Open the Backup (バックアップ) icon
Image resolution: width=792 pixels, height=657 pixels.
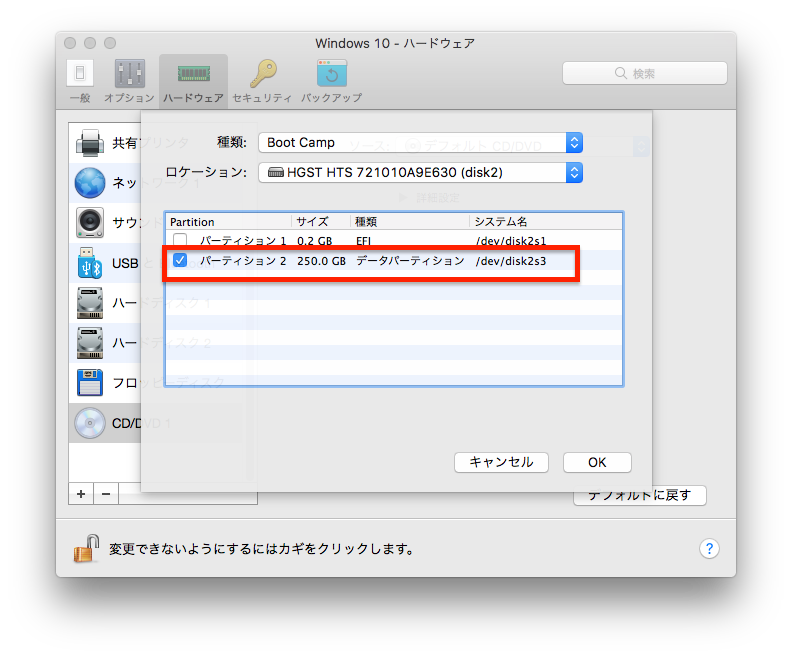[332, 74]
